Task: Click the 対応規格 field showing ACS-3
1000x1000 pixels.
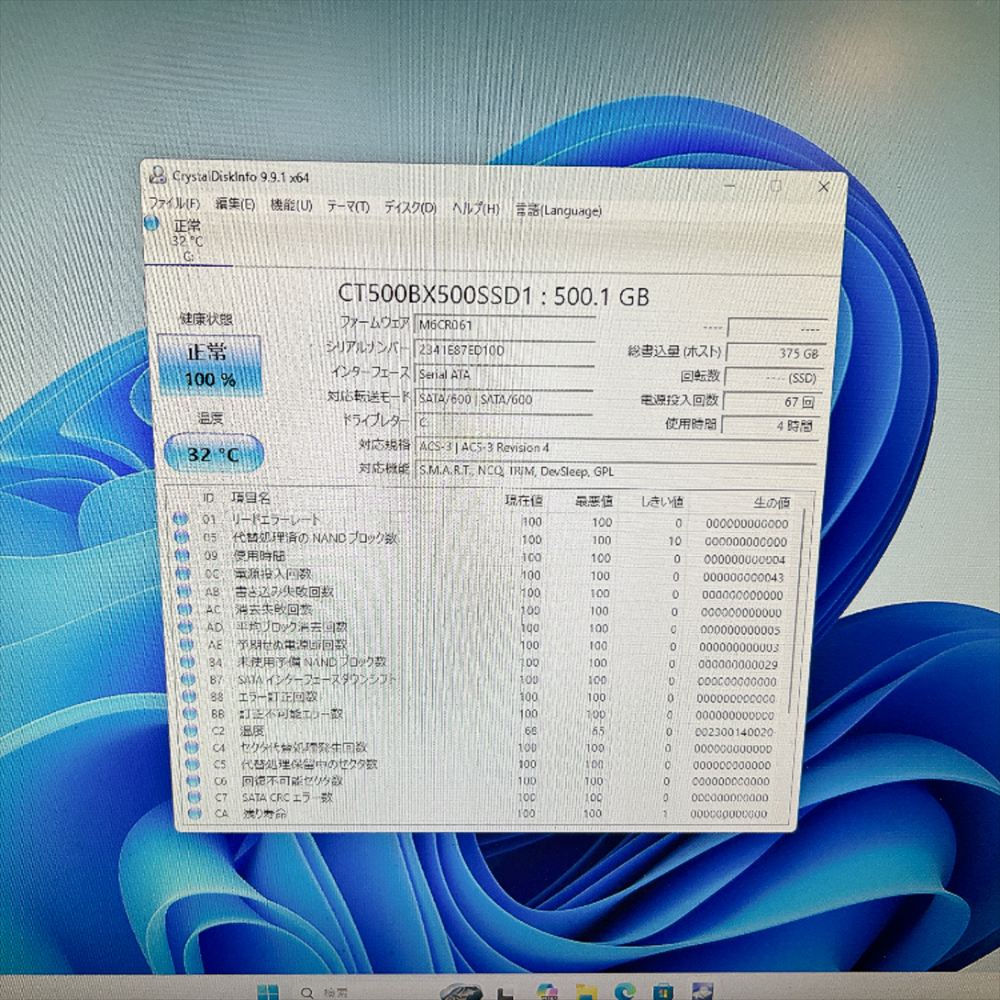Action: coord(617,448)
